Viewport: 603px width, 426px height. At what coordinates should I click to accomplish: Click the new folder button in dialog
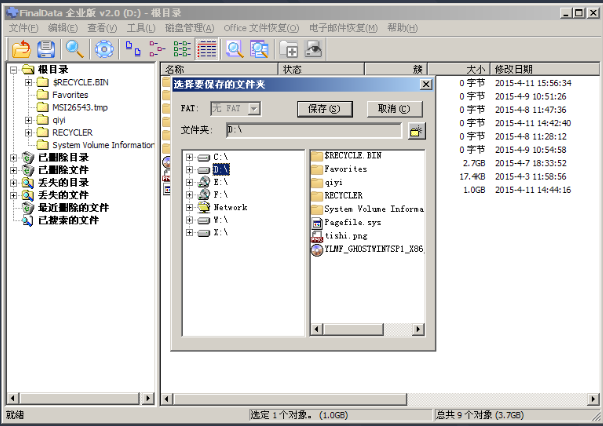coord(416,131)
